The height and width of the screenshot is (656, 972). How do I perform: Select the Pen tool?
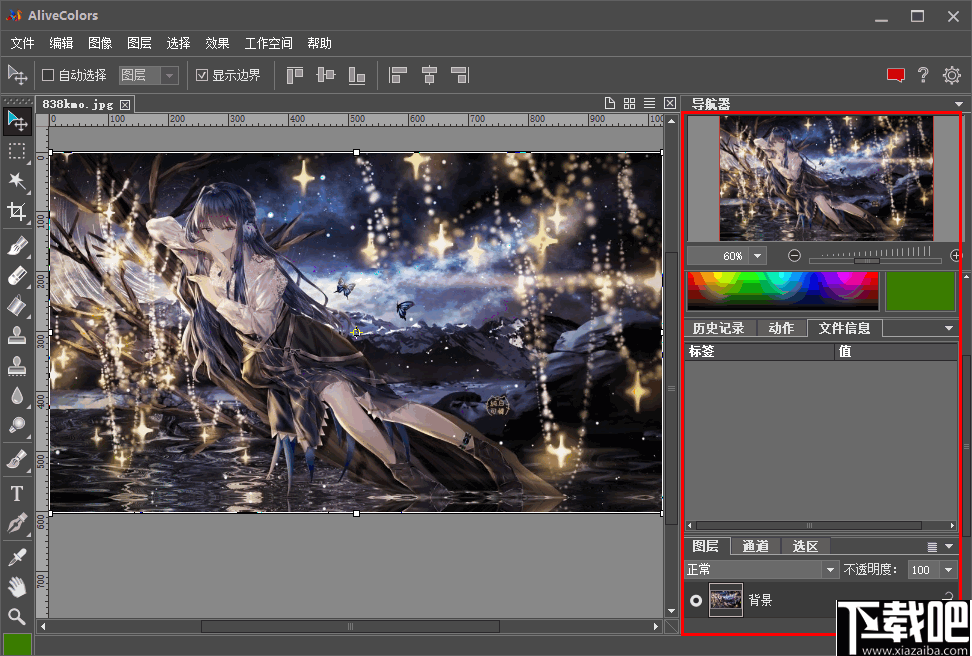(17, 521)
